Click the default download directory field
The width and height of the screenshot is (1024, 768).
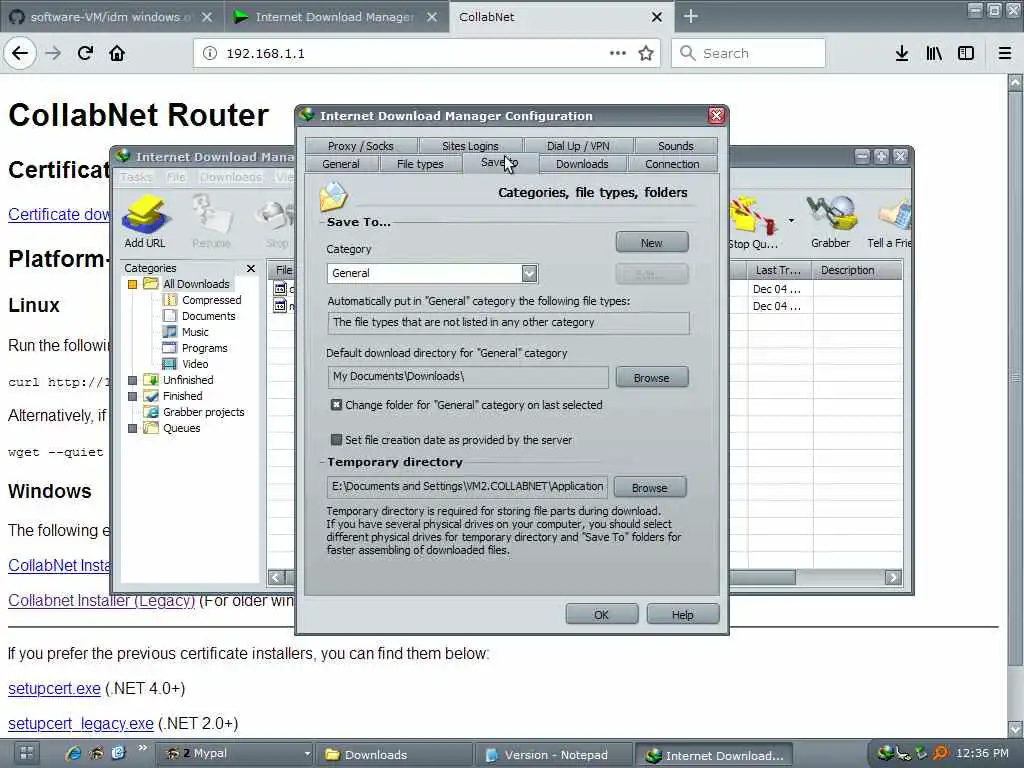(x=468, y=377)
